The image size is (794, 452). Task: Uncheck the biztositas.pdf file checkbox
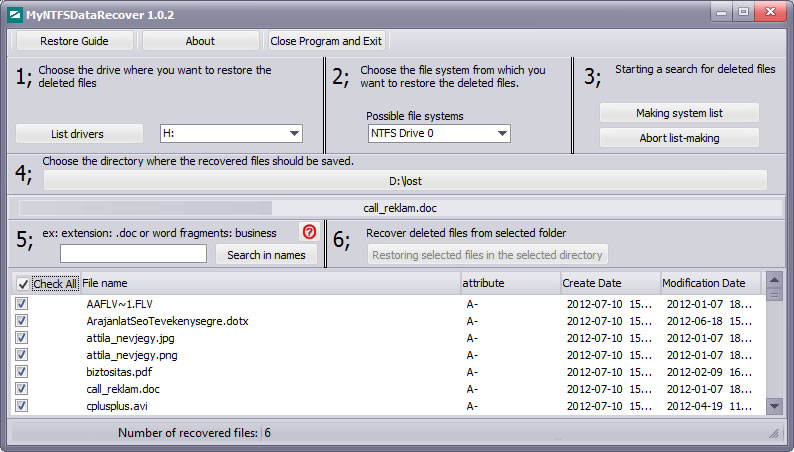tap(22, 372)
